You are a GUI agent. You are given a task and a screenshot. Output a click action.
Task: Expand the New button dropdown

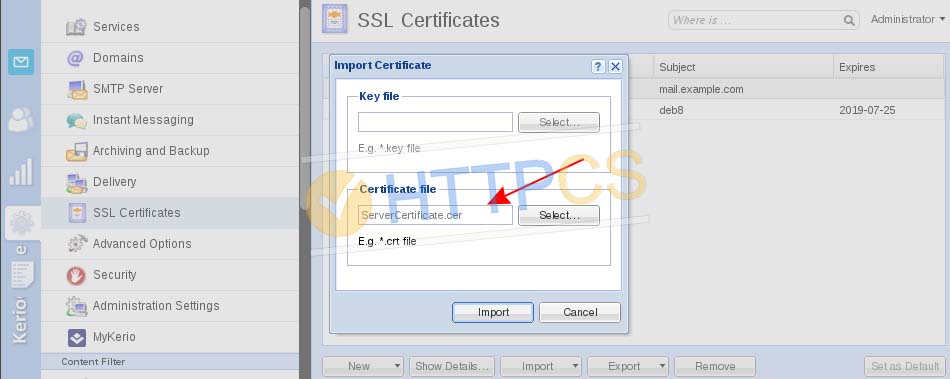tap(397, 366)
